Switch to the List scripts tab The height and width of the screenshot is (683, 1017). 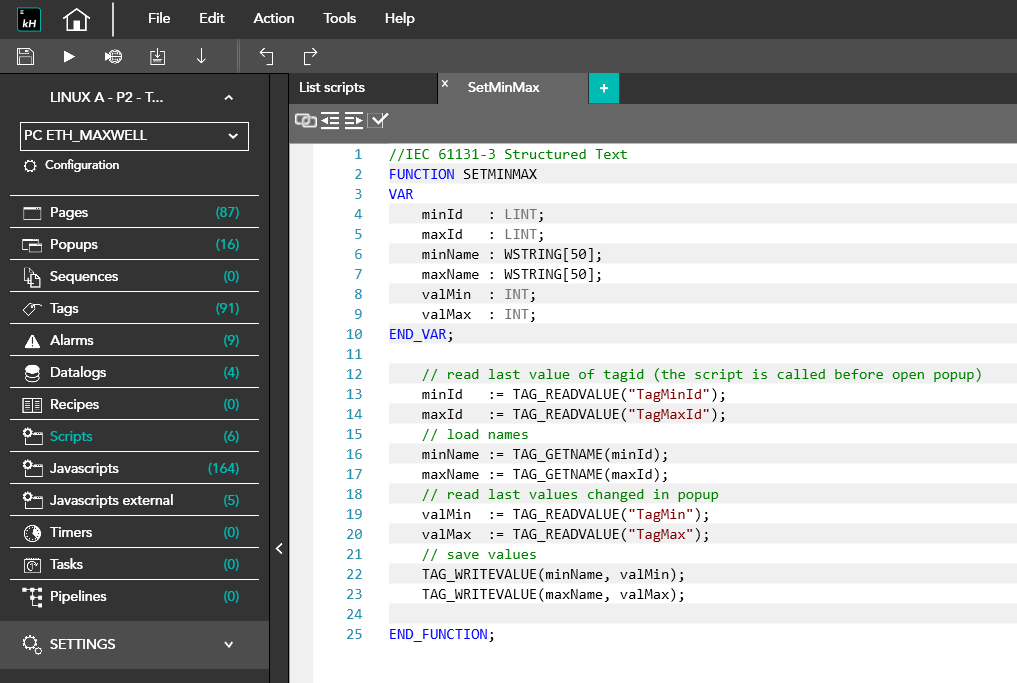pyautogui.click(x=333, y=88)
